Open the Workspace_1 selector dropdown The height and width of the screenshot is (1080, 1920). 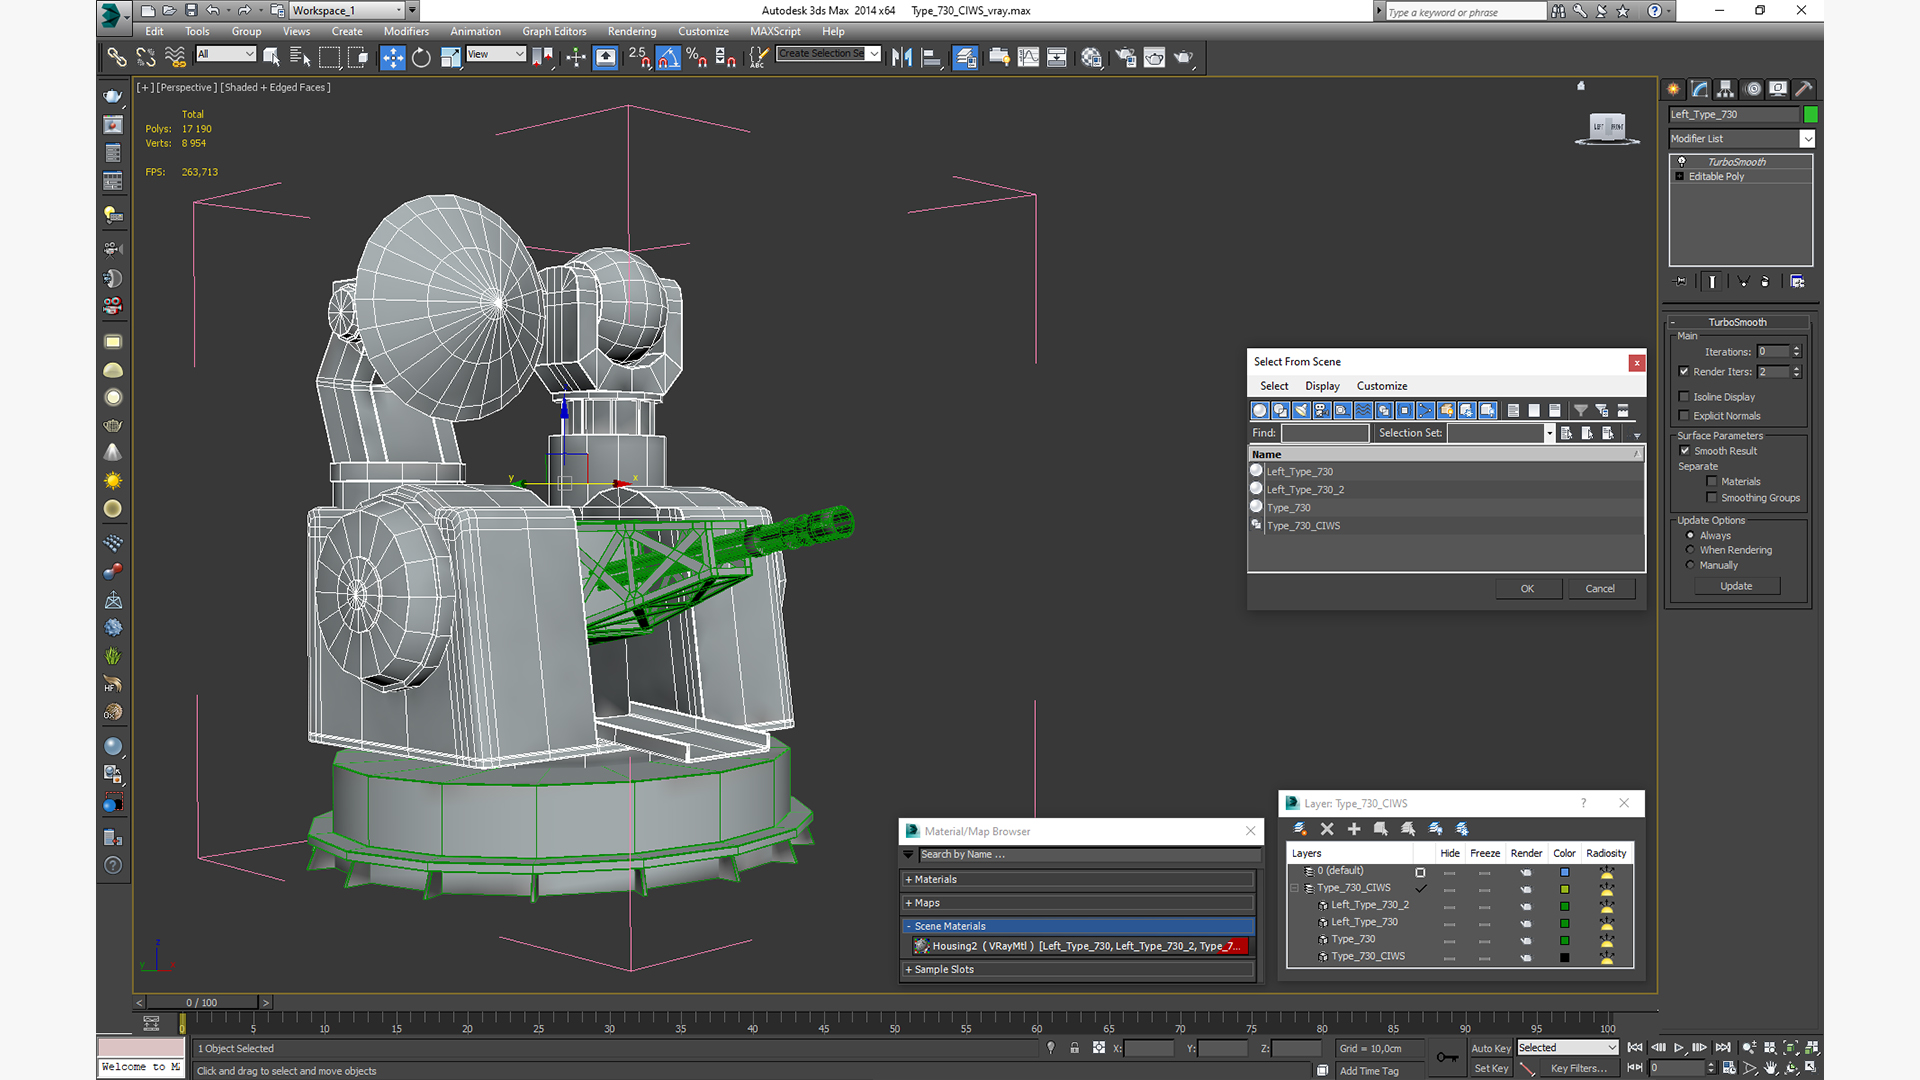pos(346,11)
